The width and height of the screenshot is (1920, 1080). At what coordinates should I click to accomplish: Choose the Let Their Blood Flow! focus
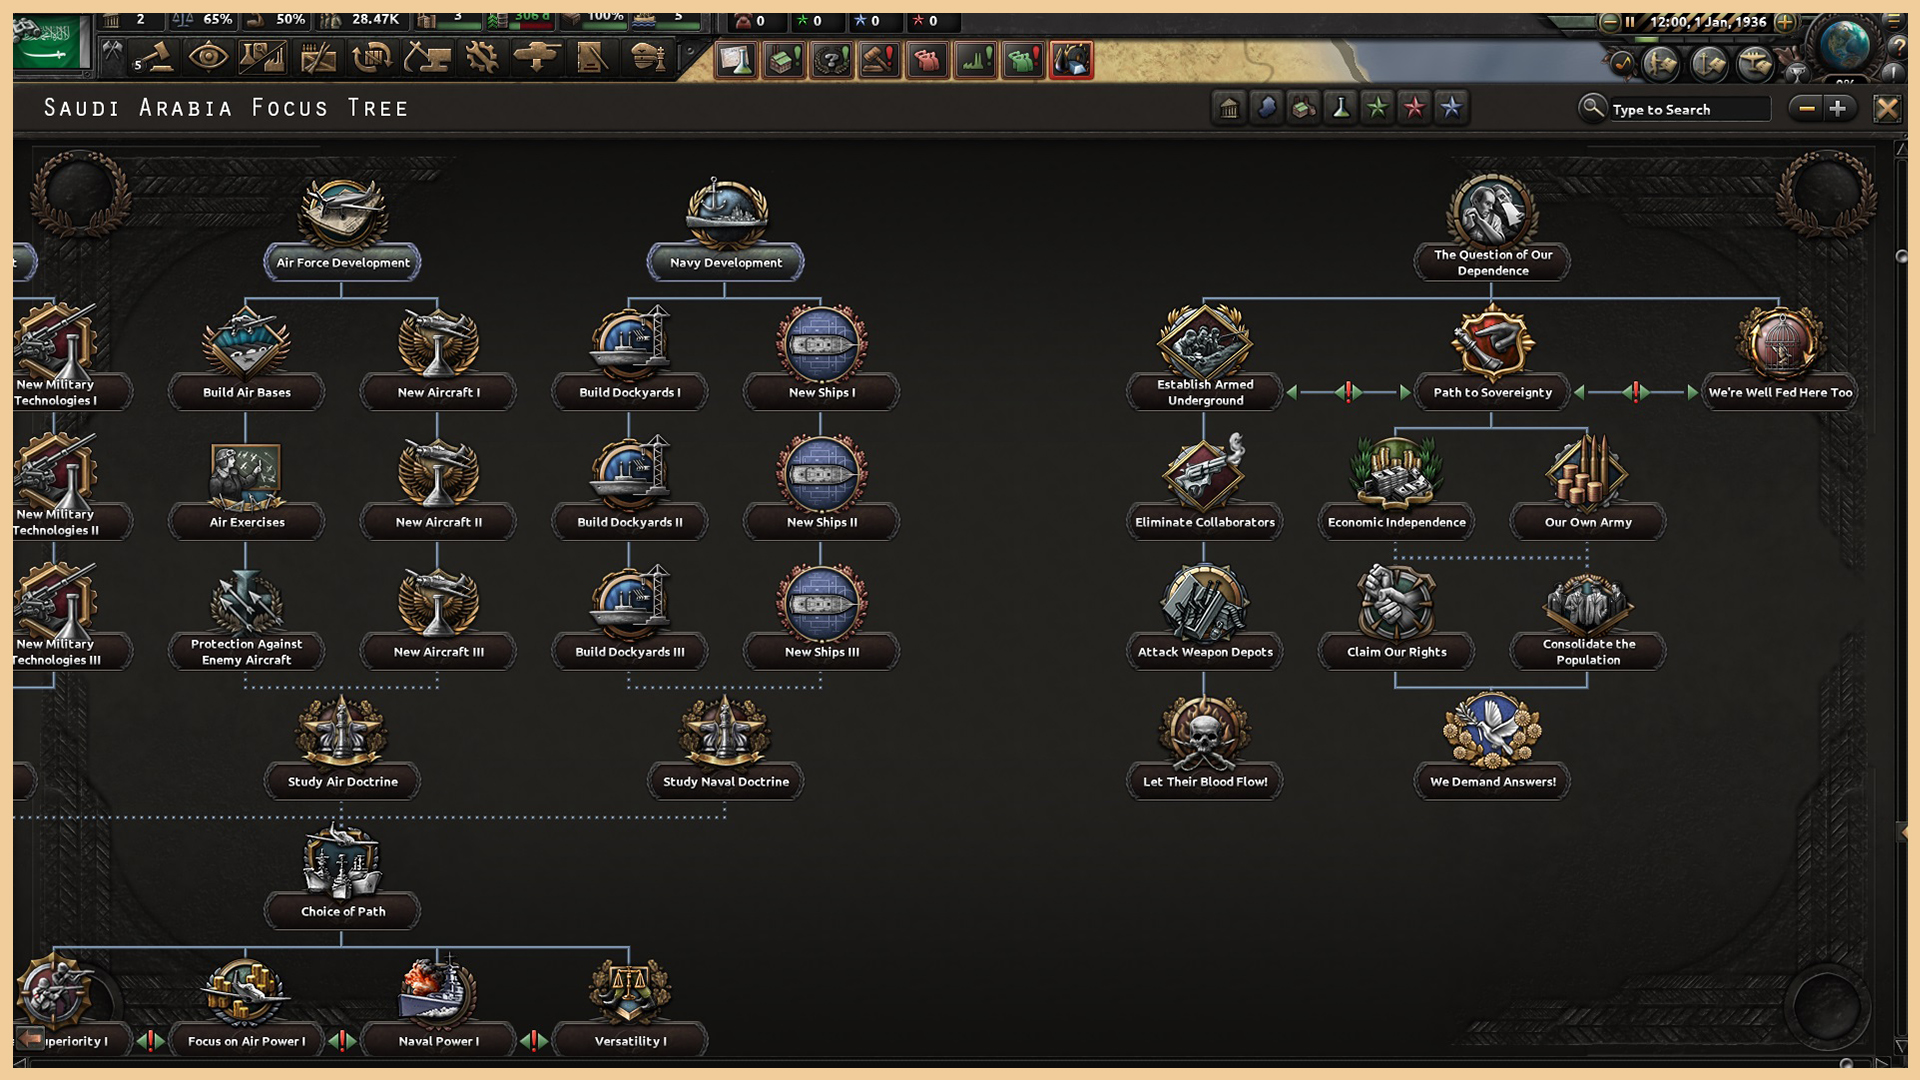coord(1205,747)
